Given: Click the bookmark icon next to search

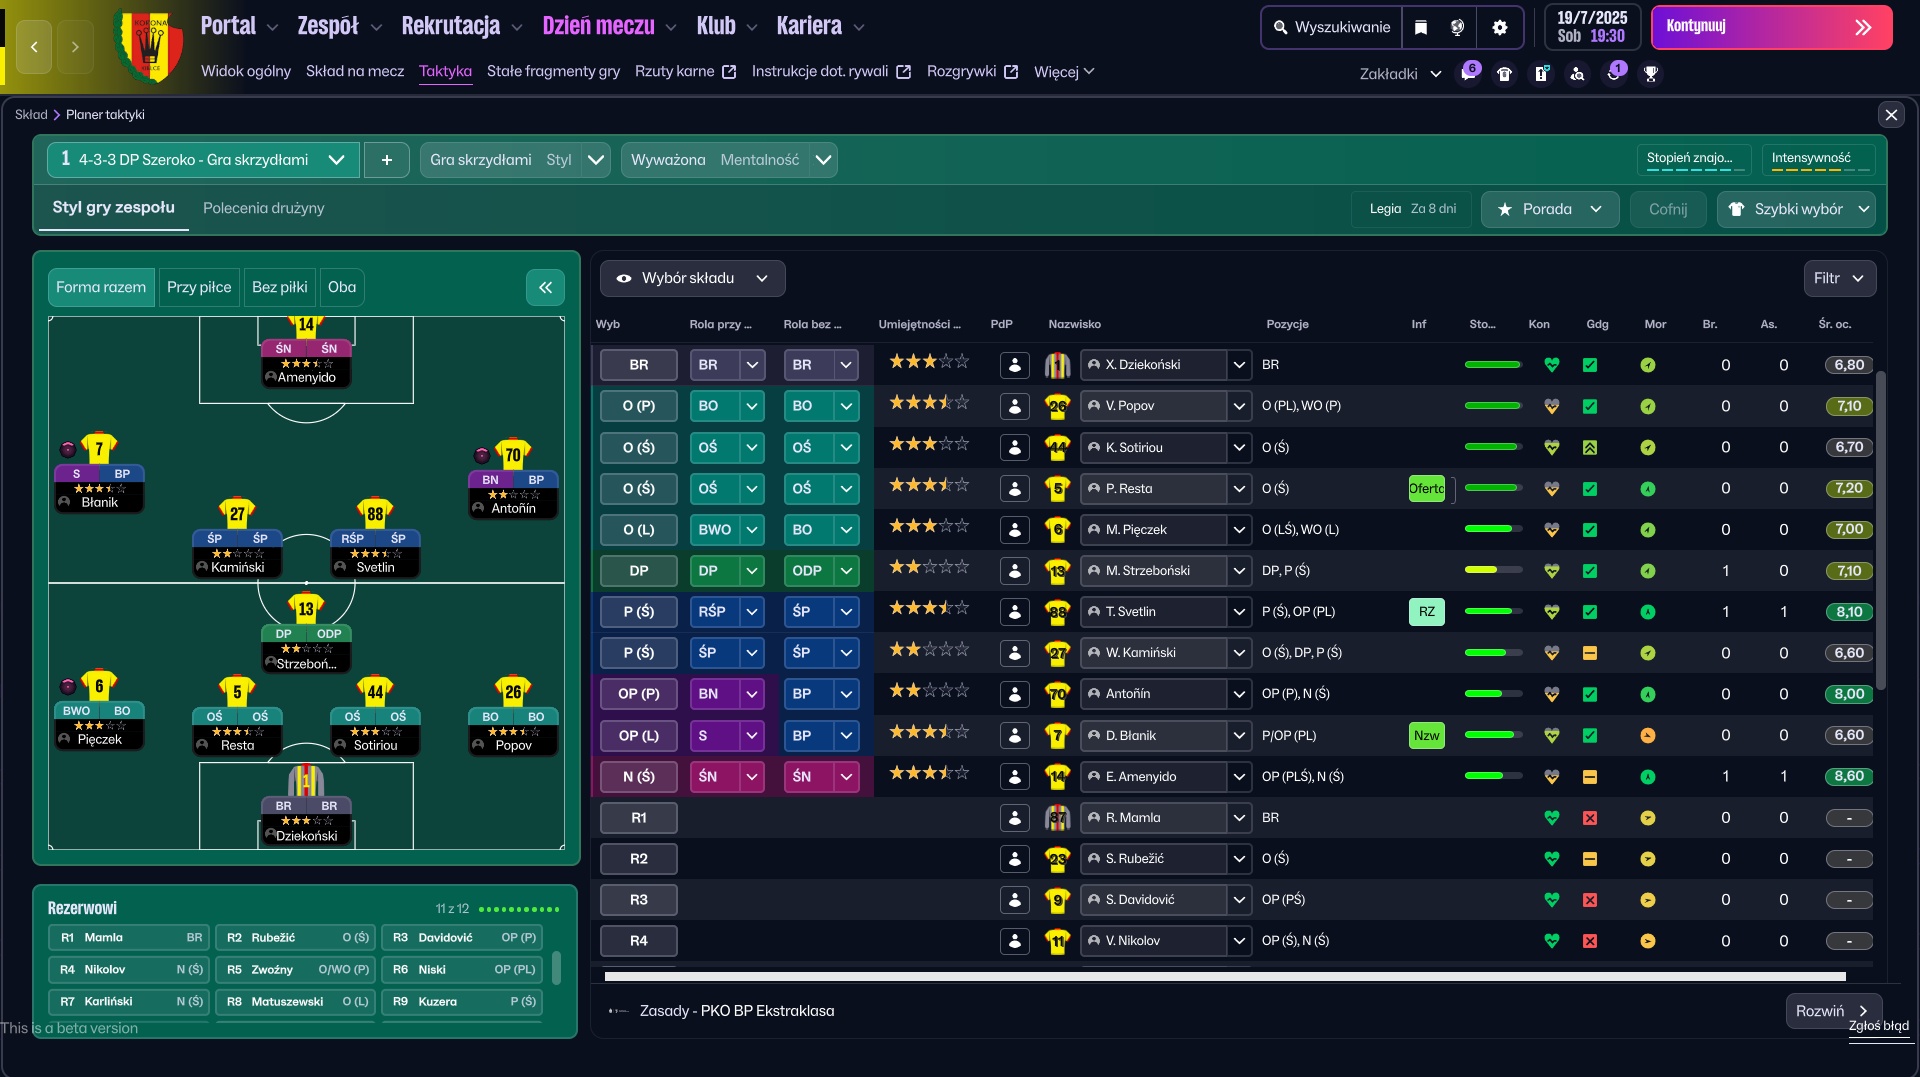Looking at the screenshot, I should [x=1421, y=27].
